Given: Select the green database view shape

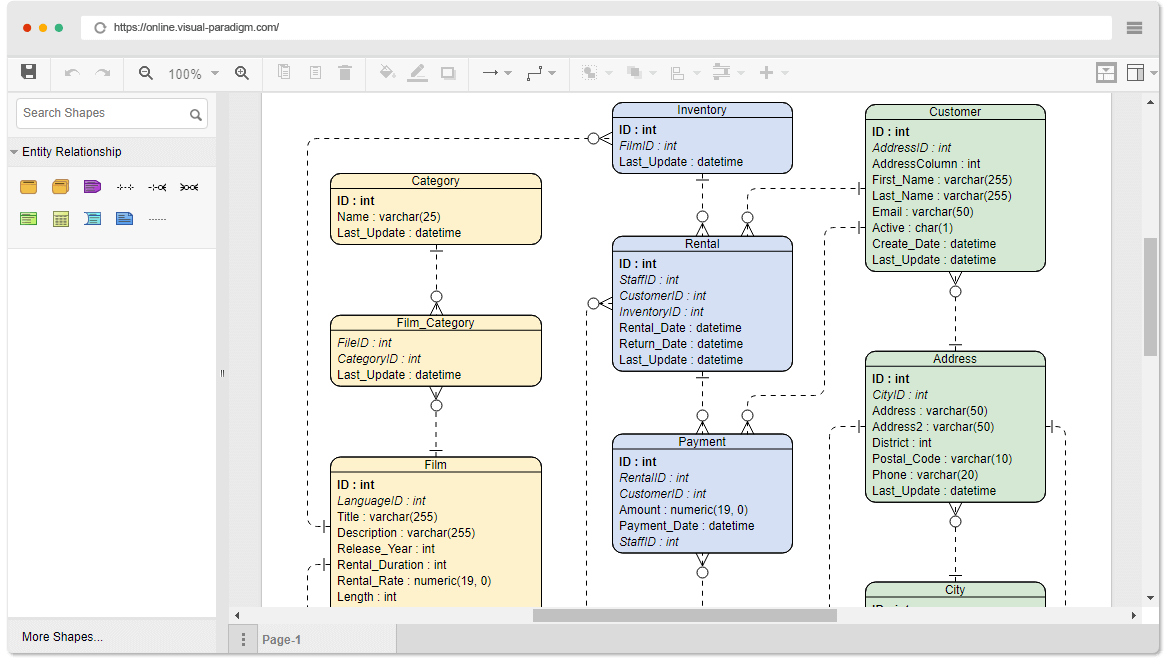Looking at the screenshot, I should 29,219.
